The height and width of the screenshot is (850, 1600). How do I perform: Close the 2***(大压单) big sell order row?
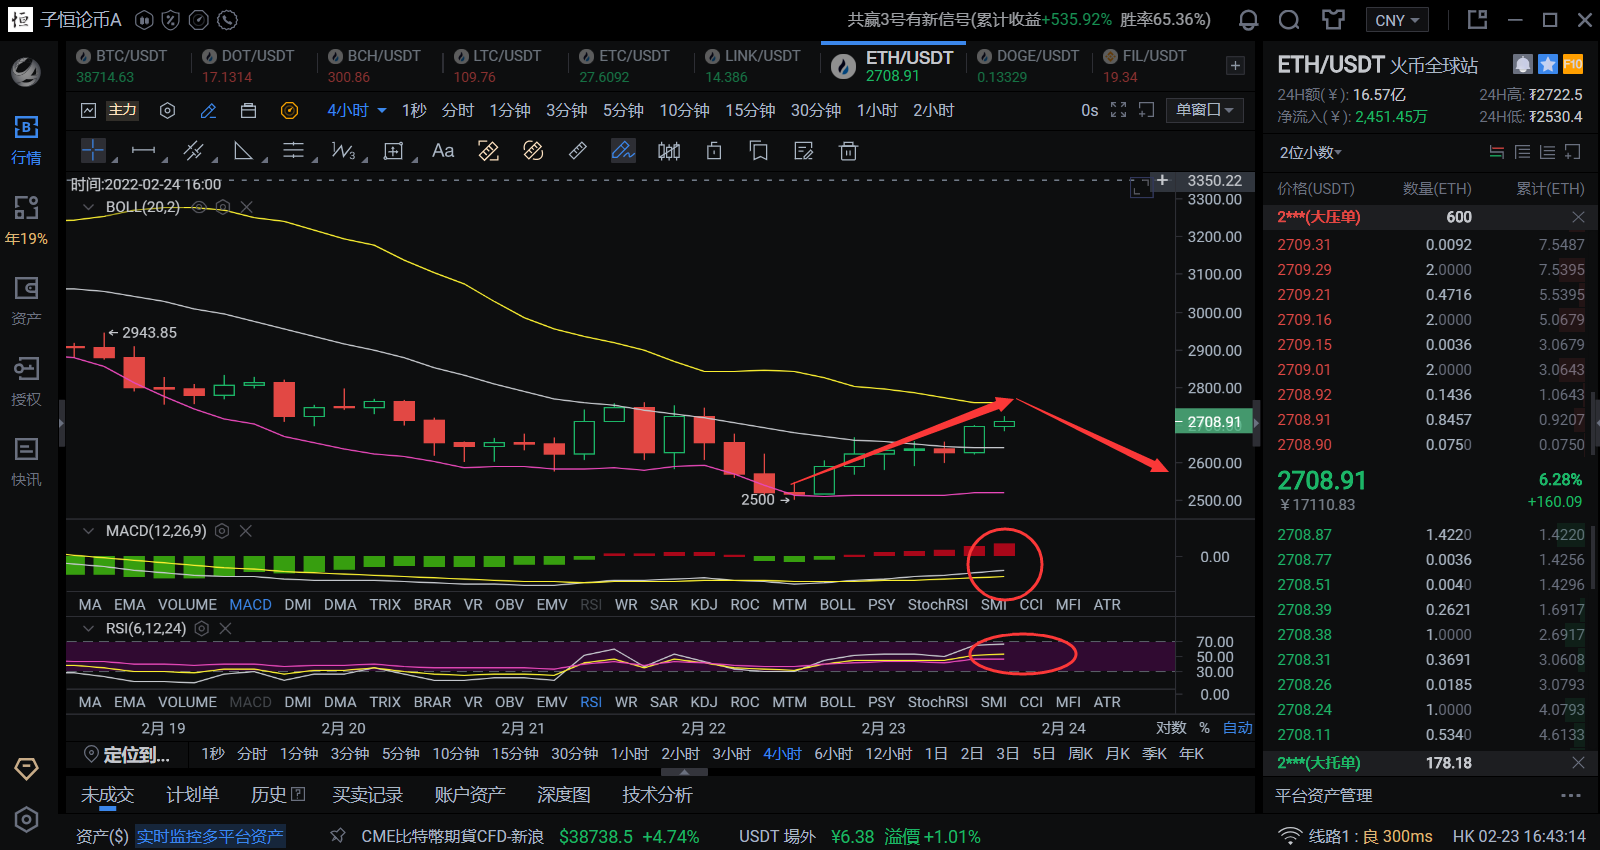coord(1578,217)
